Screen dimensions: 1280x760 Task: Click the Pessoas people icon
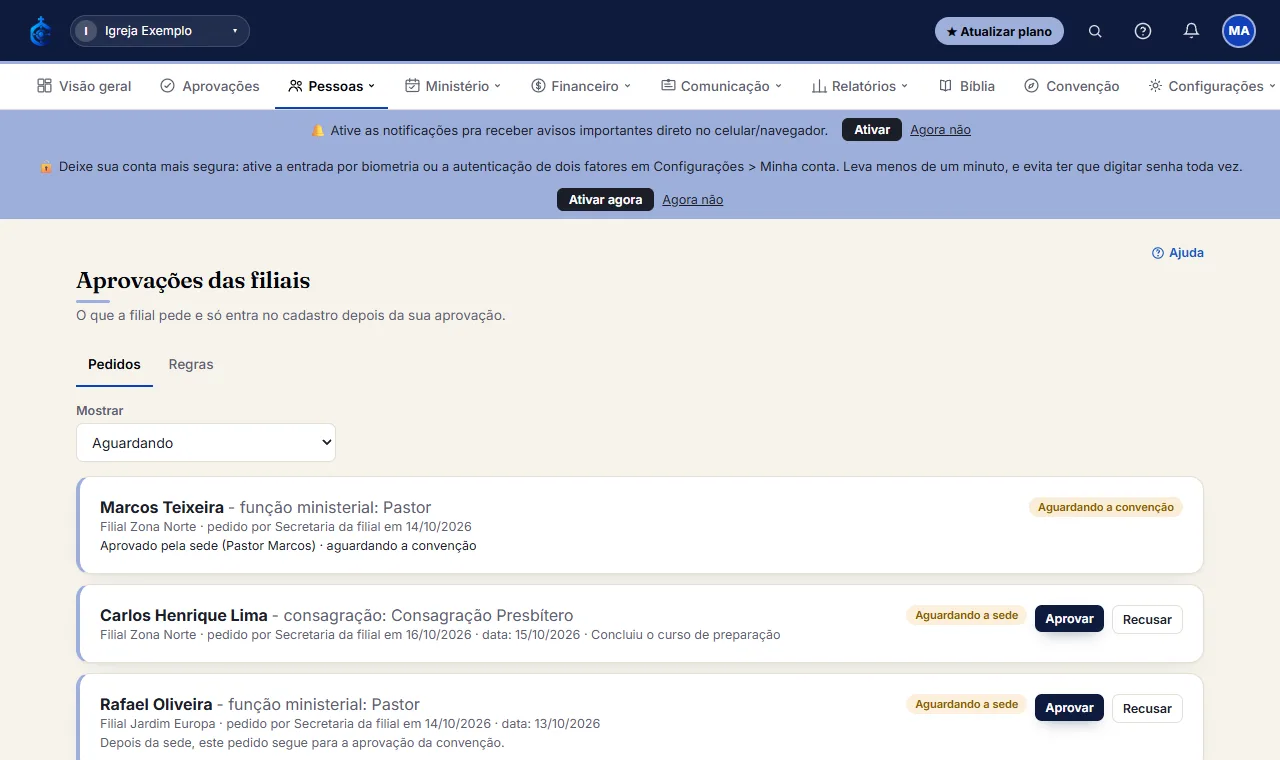(x=295, y=86)
